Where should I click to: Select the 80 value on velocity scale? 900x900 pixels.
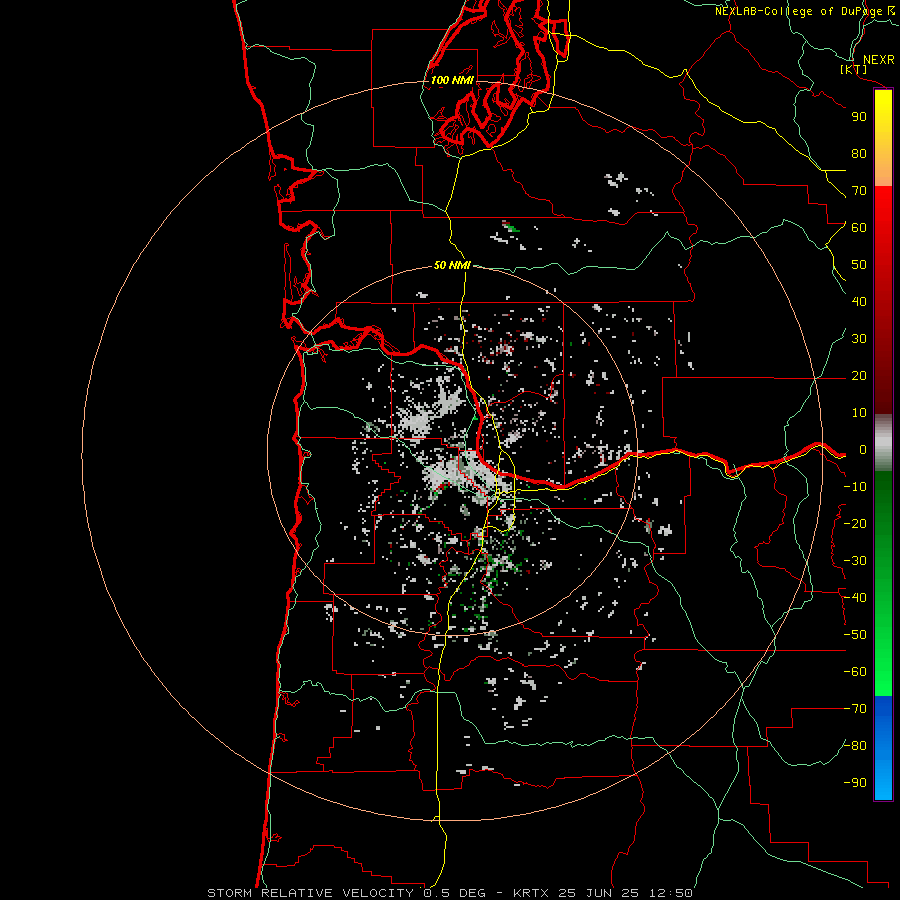[859, 153]
